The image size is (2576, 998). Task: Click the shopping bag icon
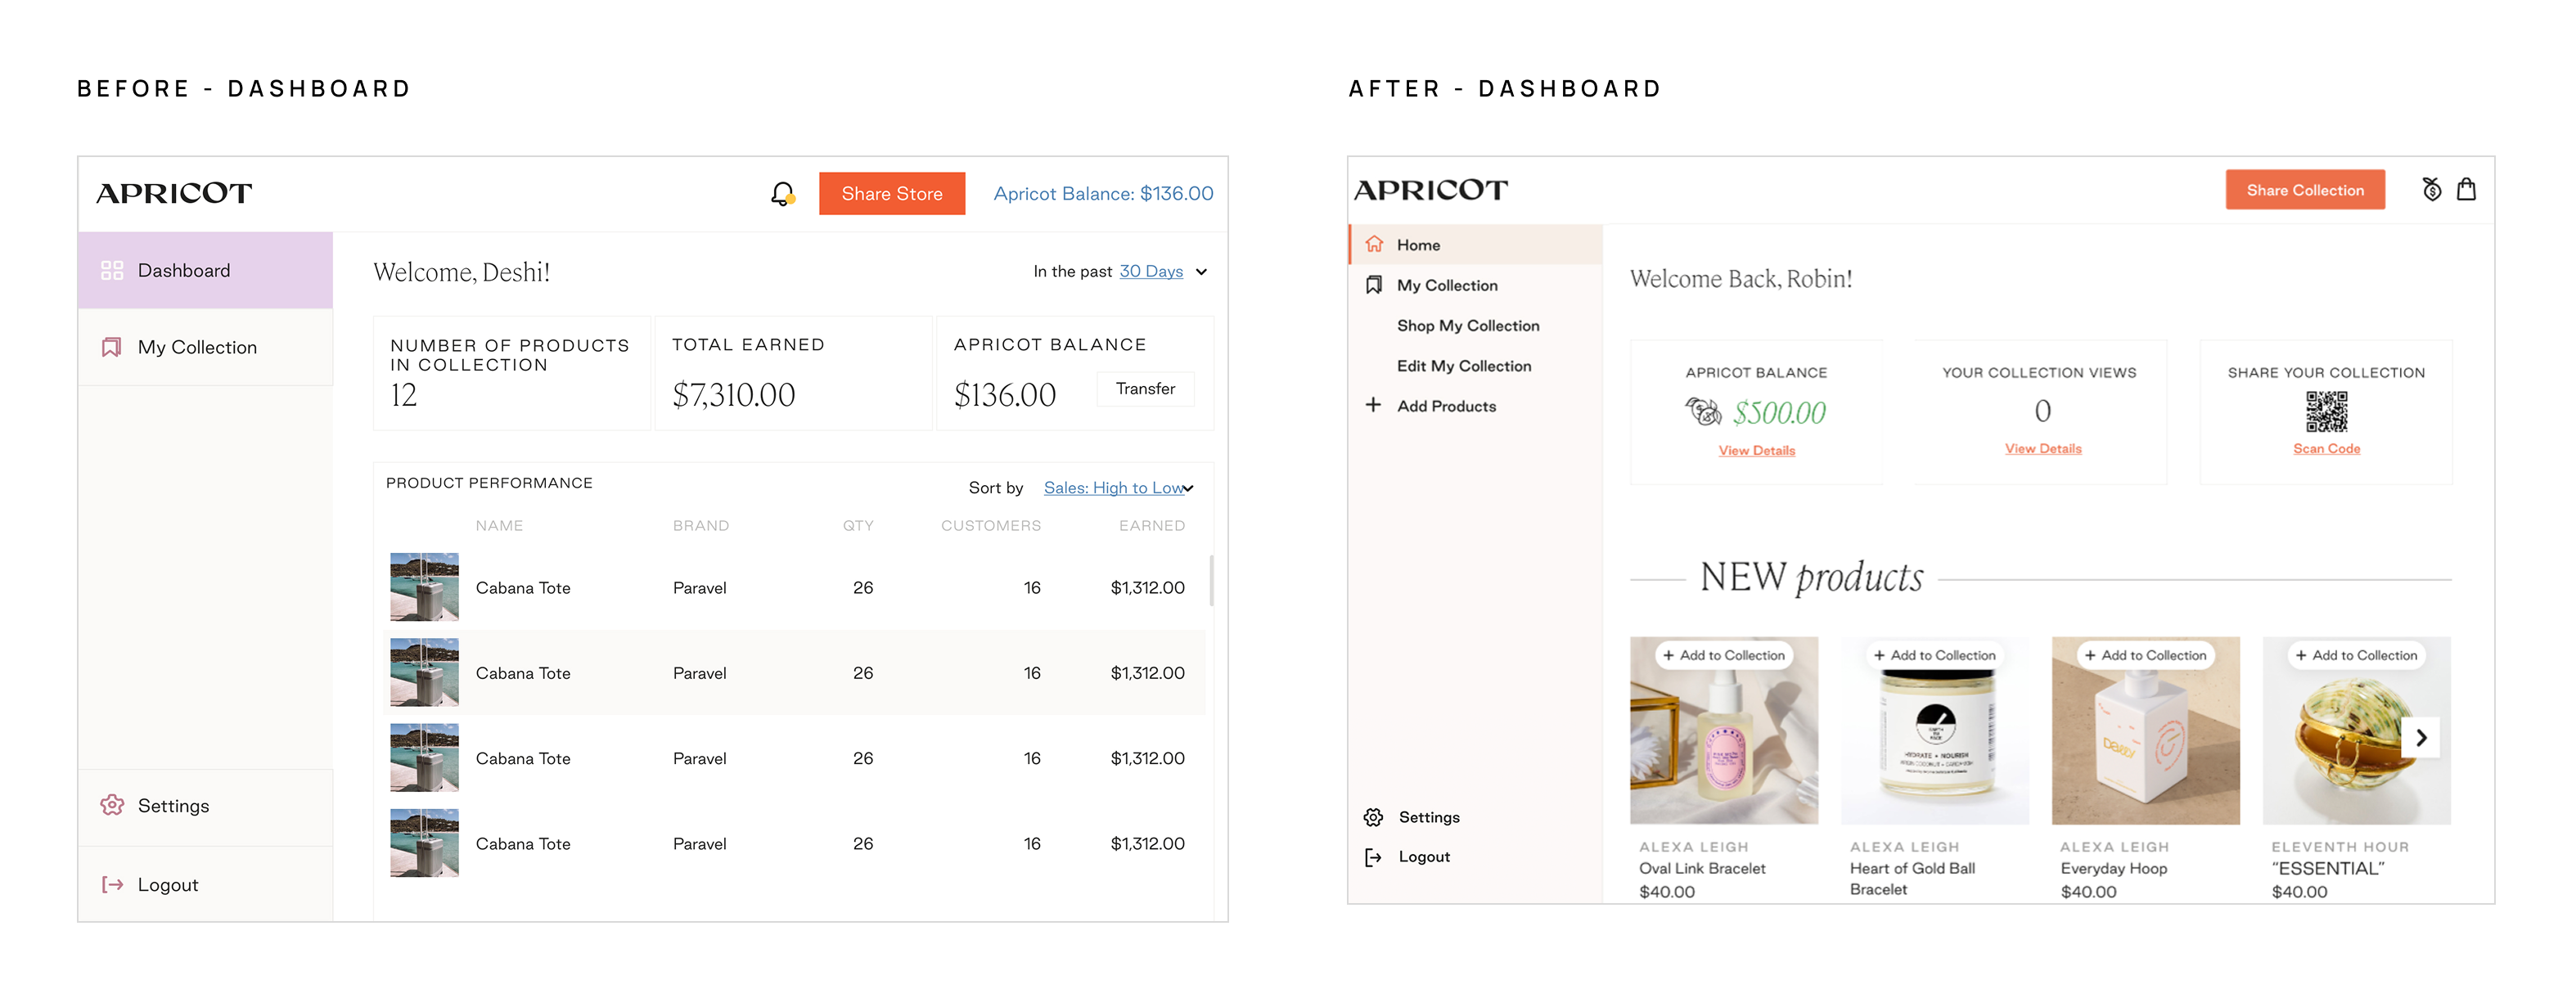pyautogui.click(x=2466, y=190)
